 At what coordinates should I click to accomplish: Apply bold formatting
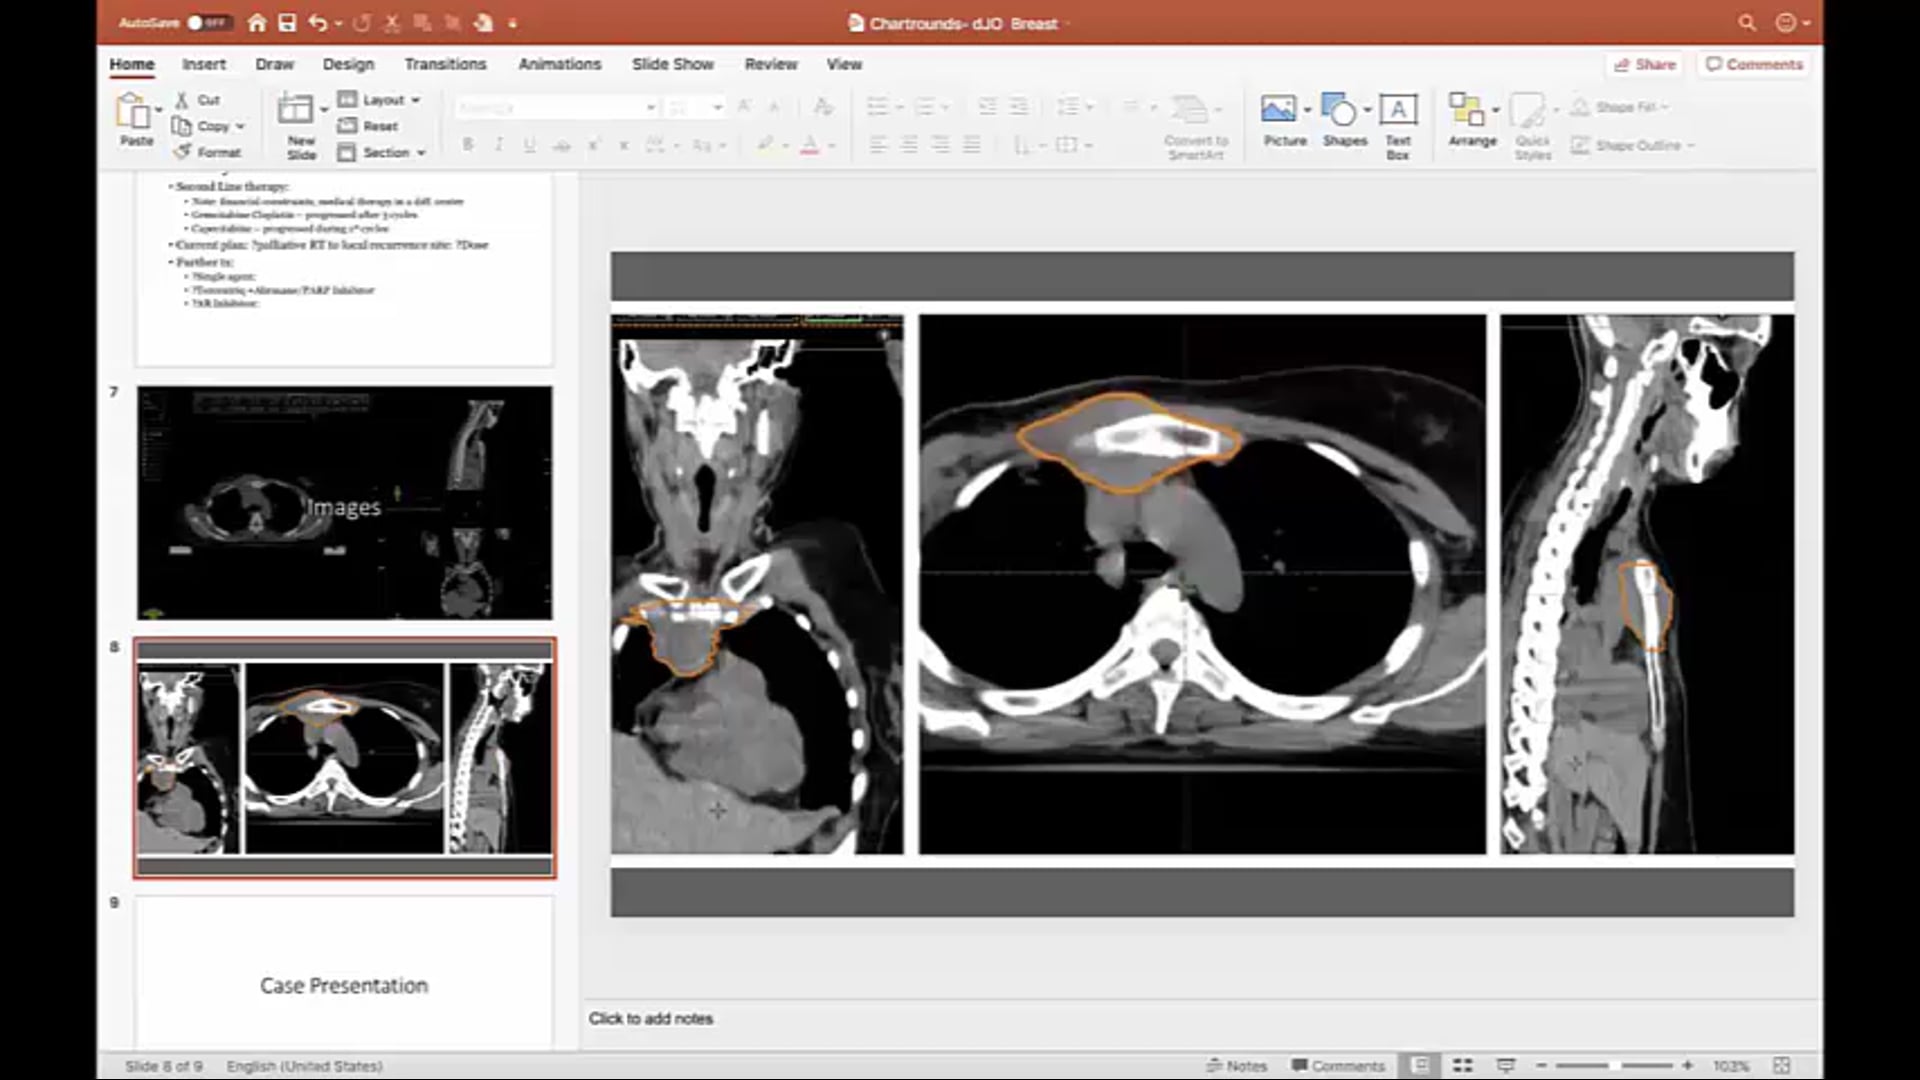tap(467, 144)
